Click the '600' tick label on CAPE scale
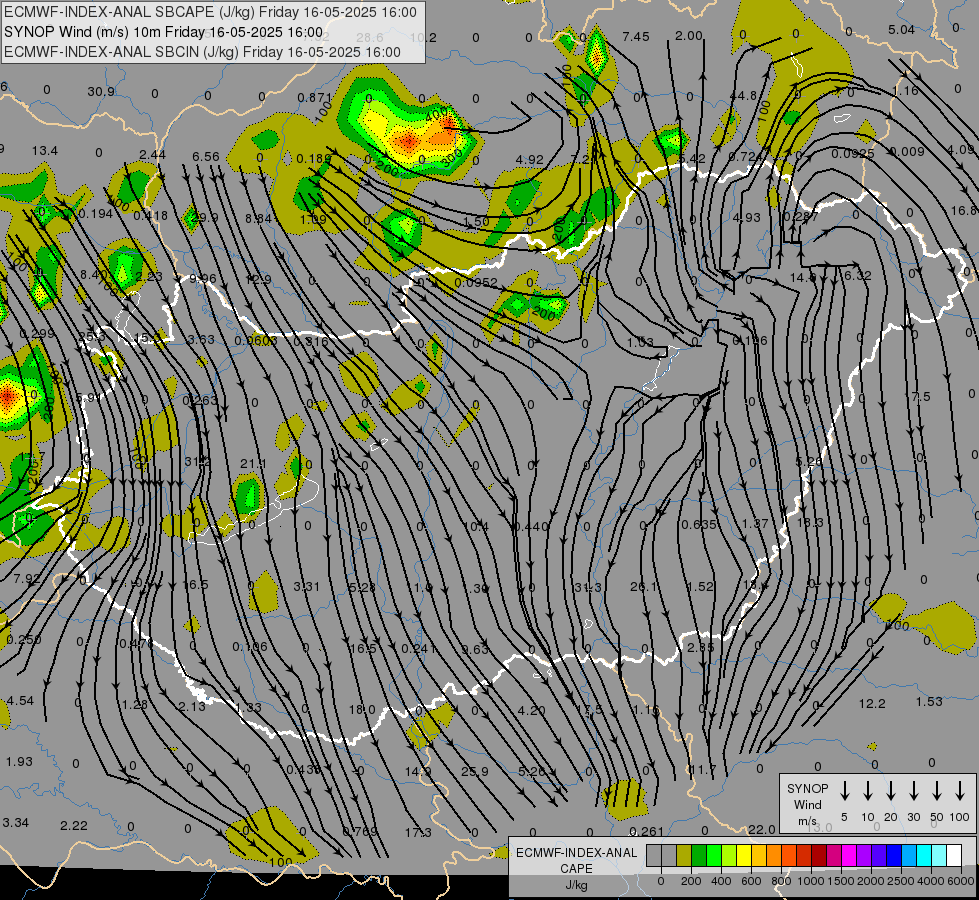 tap(751, 881)
